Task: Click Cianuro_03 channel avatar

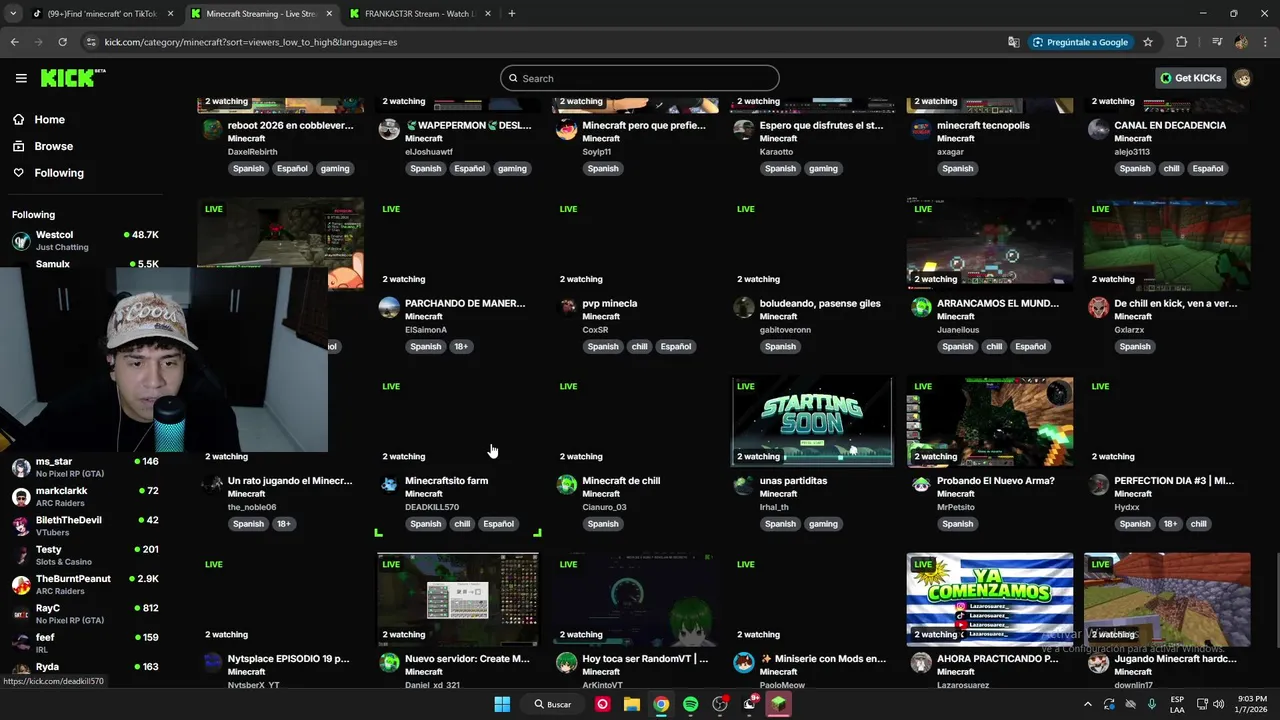Action: (x=567, y=485)
